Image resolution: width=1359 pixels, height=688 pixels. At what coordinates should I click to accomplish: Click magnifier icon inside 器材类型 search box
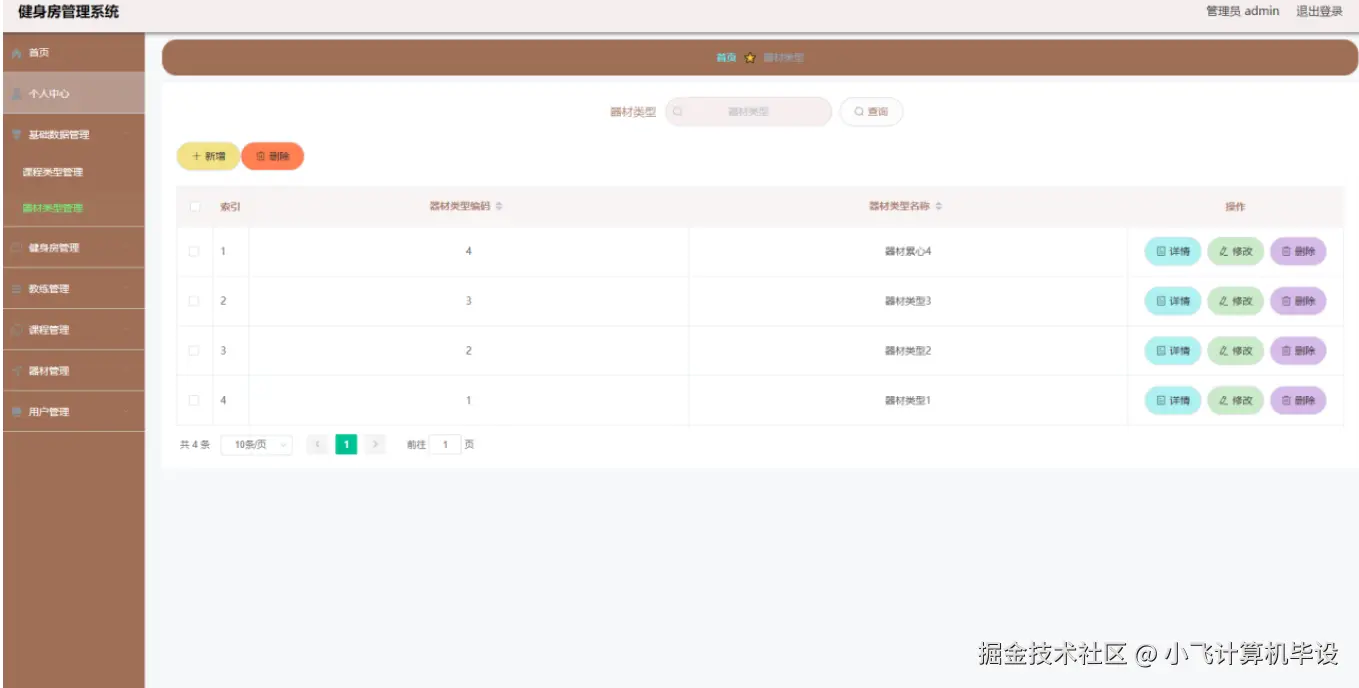[677, 112]
